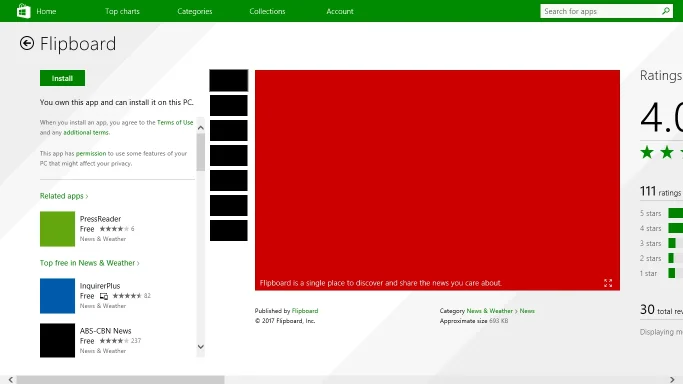The image size is (683, 384).
Task: Click the 4 stars rating bar
Action: 676,228
